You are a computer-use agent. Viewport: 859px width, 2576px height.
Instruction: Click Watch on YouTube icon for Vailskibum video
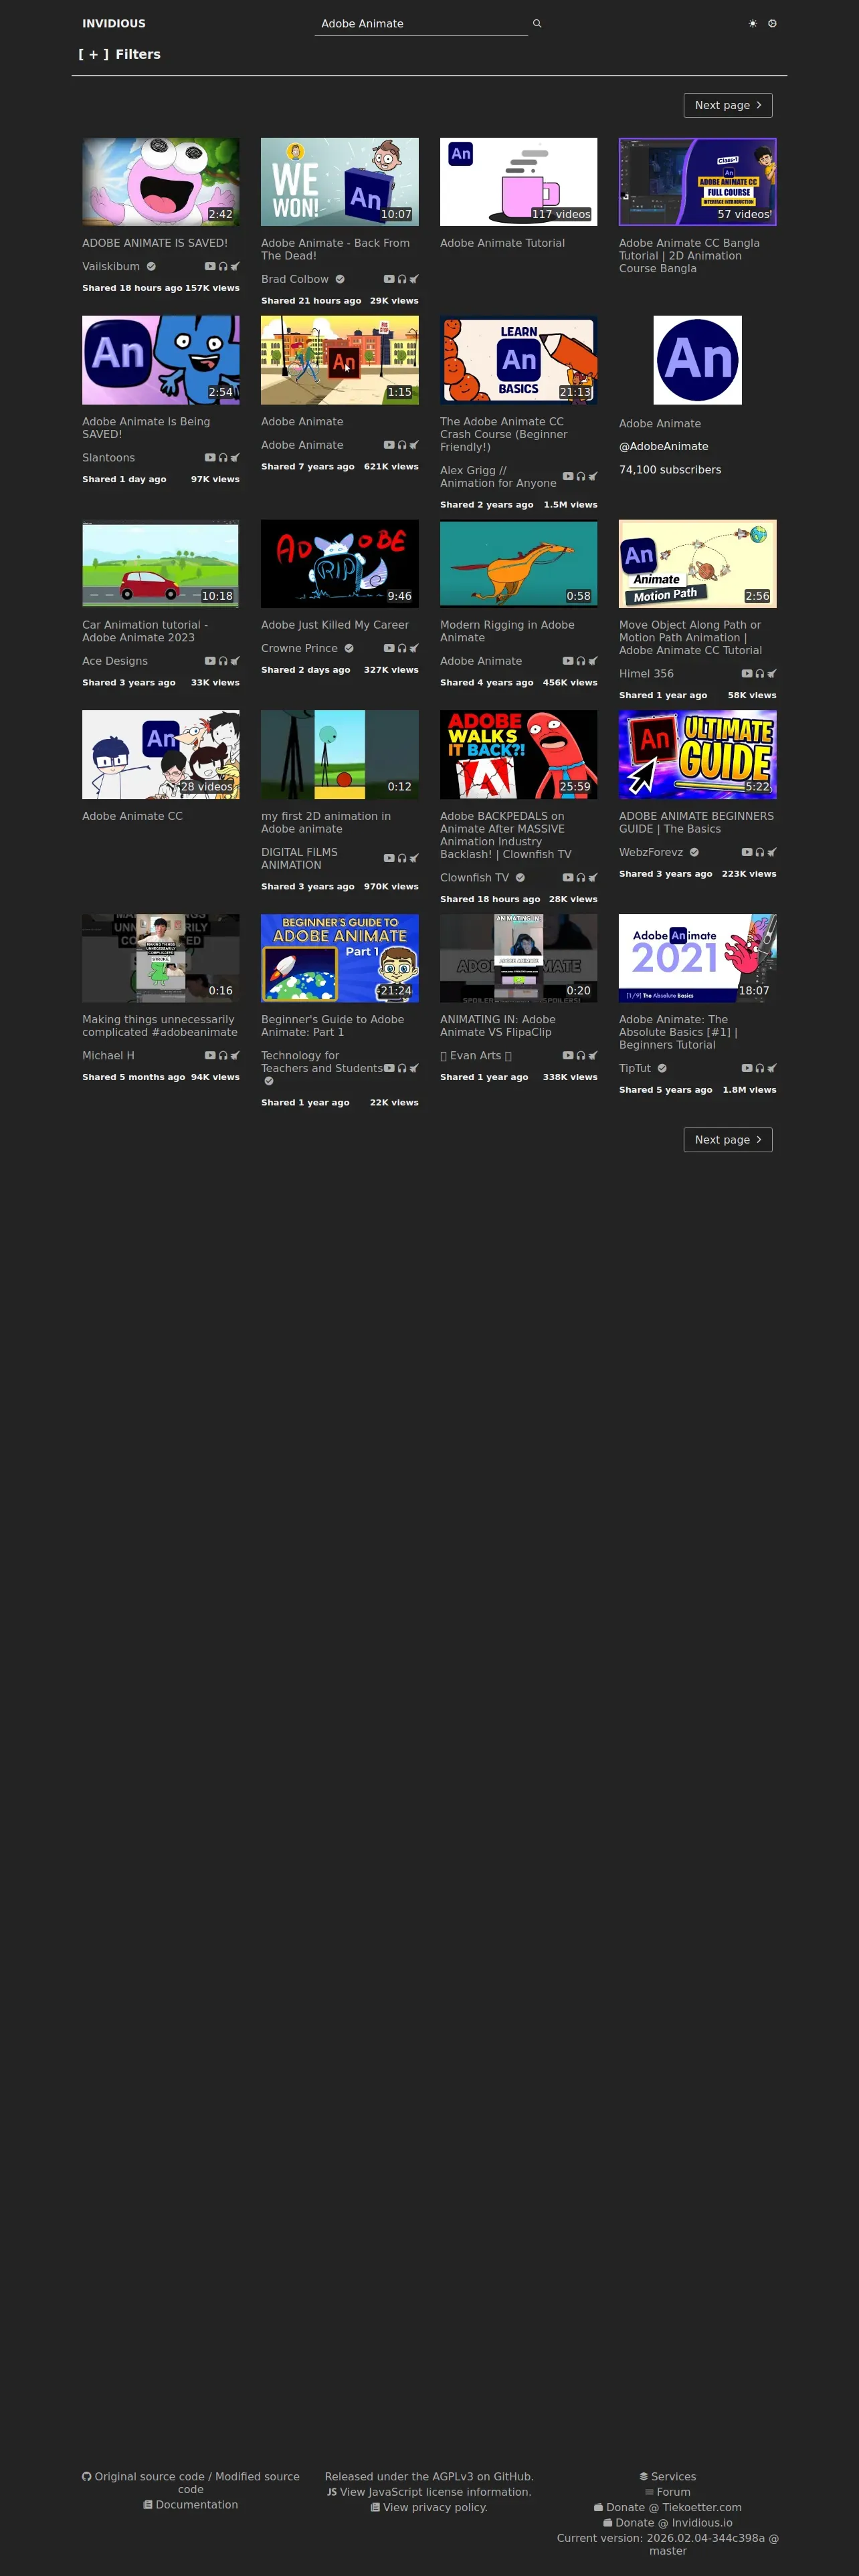pos(210,266)
